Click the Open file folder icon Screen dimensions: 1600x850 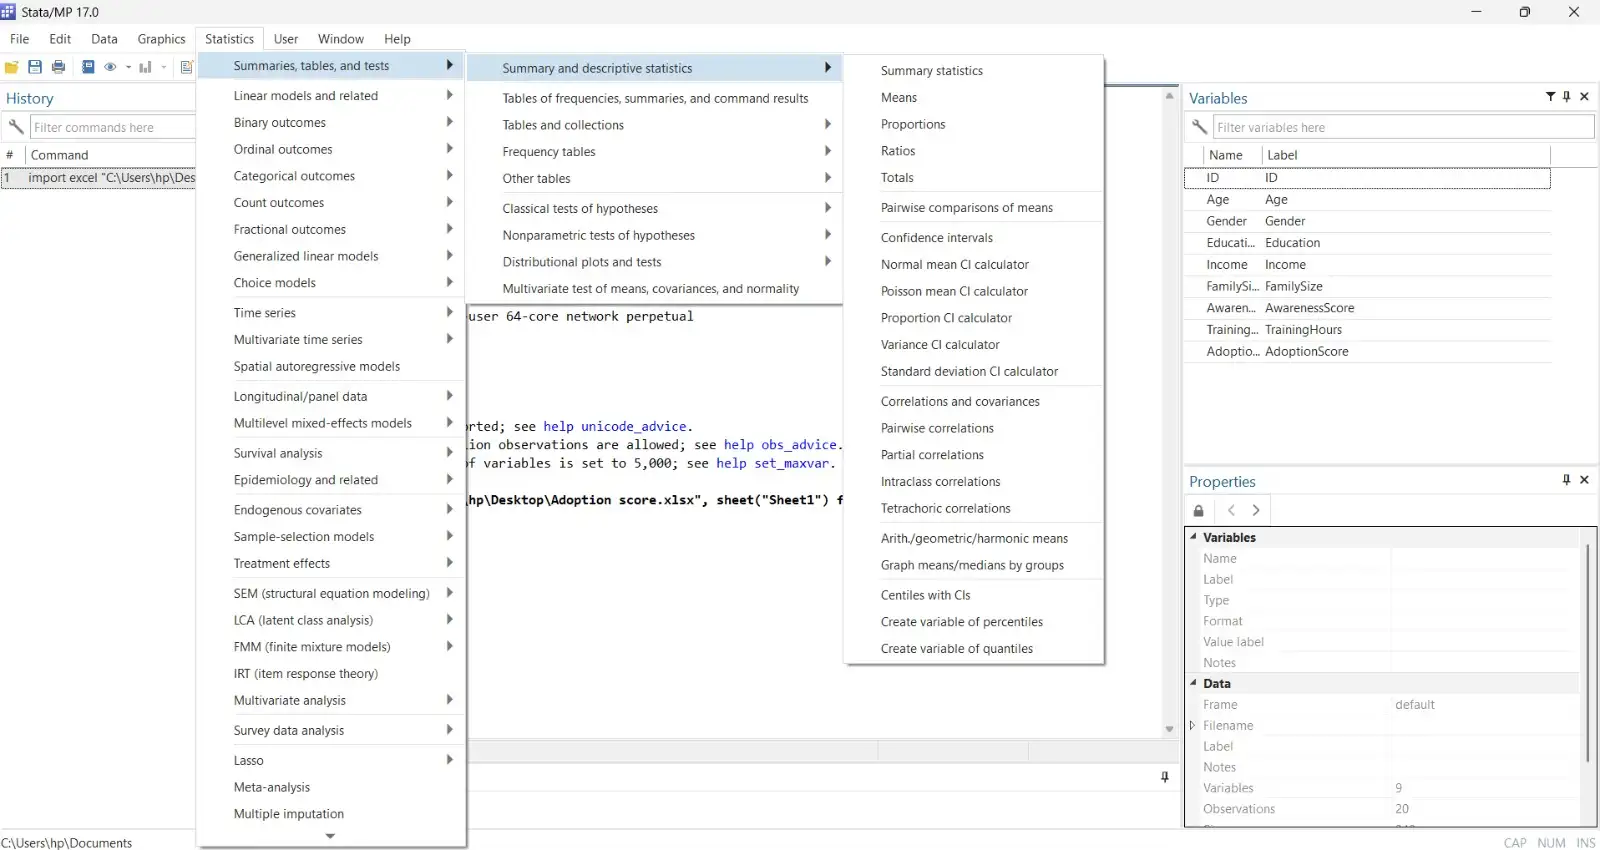click(12, 67)
